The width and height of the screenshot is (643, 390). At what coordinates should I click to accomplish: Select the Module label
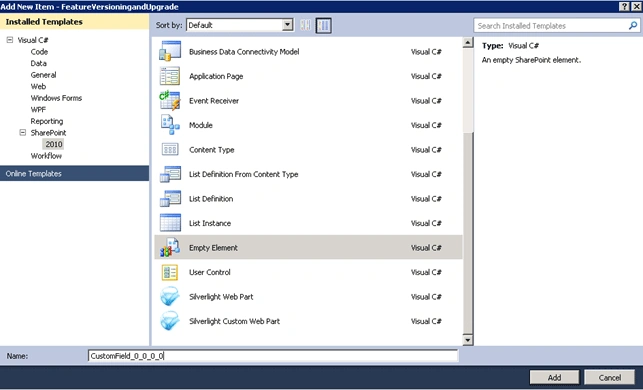(x=201, y=125)
